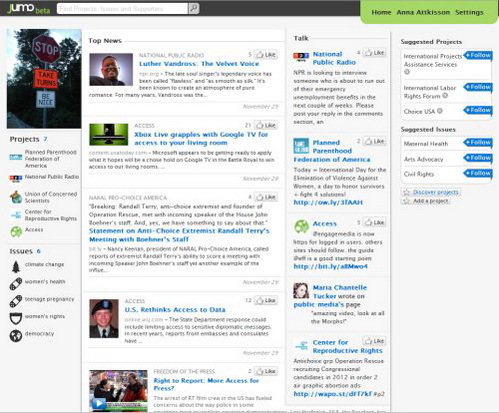The height and width of the screenshot is (413, 499).
Task: Click soldier portrait thumbnail
Action: [x=104, y=318]
